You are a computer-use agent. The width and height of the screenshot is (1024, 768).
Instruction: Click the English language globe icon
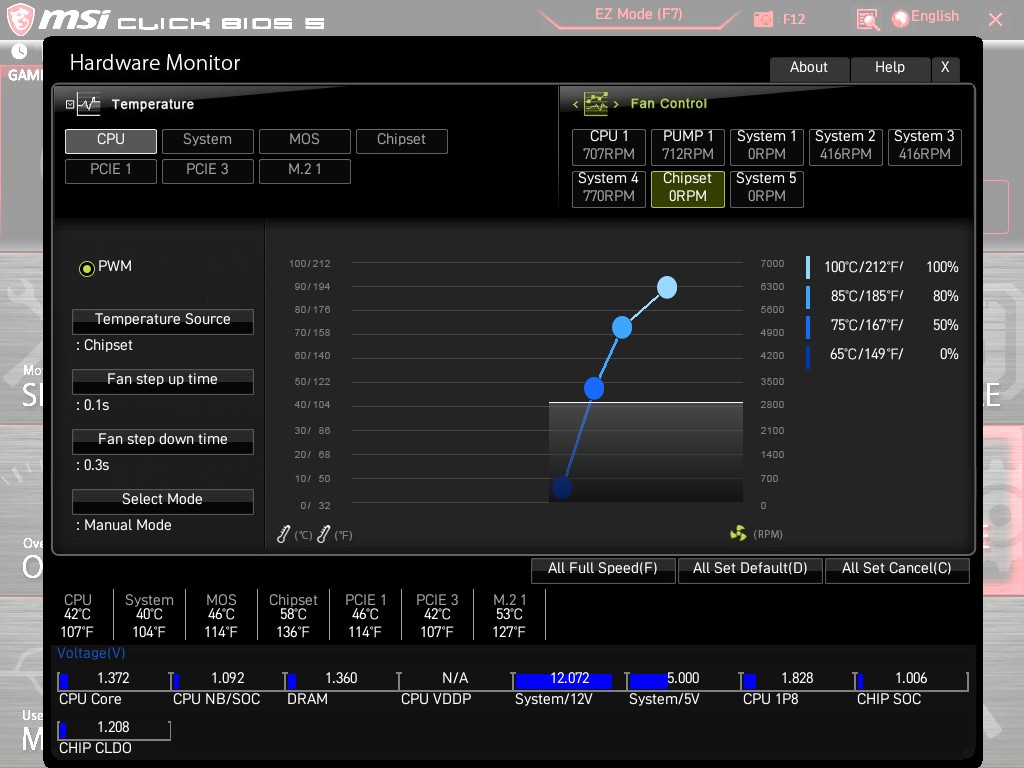(x=900, y=18)
